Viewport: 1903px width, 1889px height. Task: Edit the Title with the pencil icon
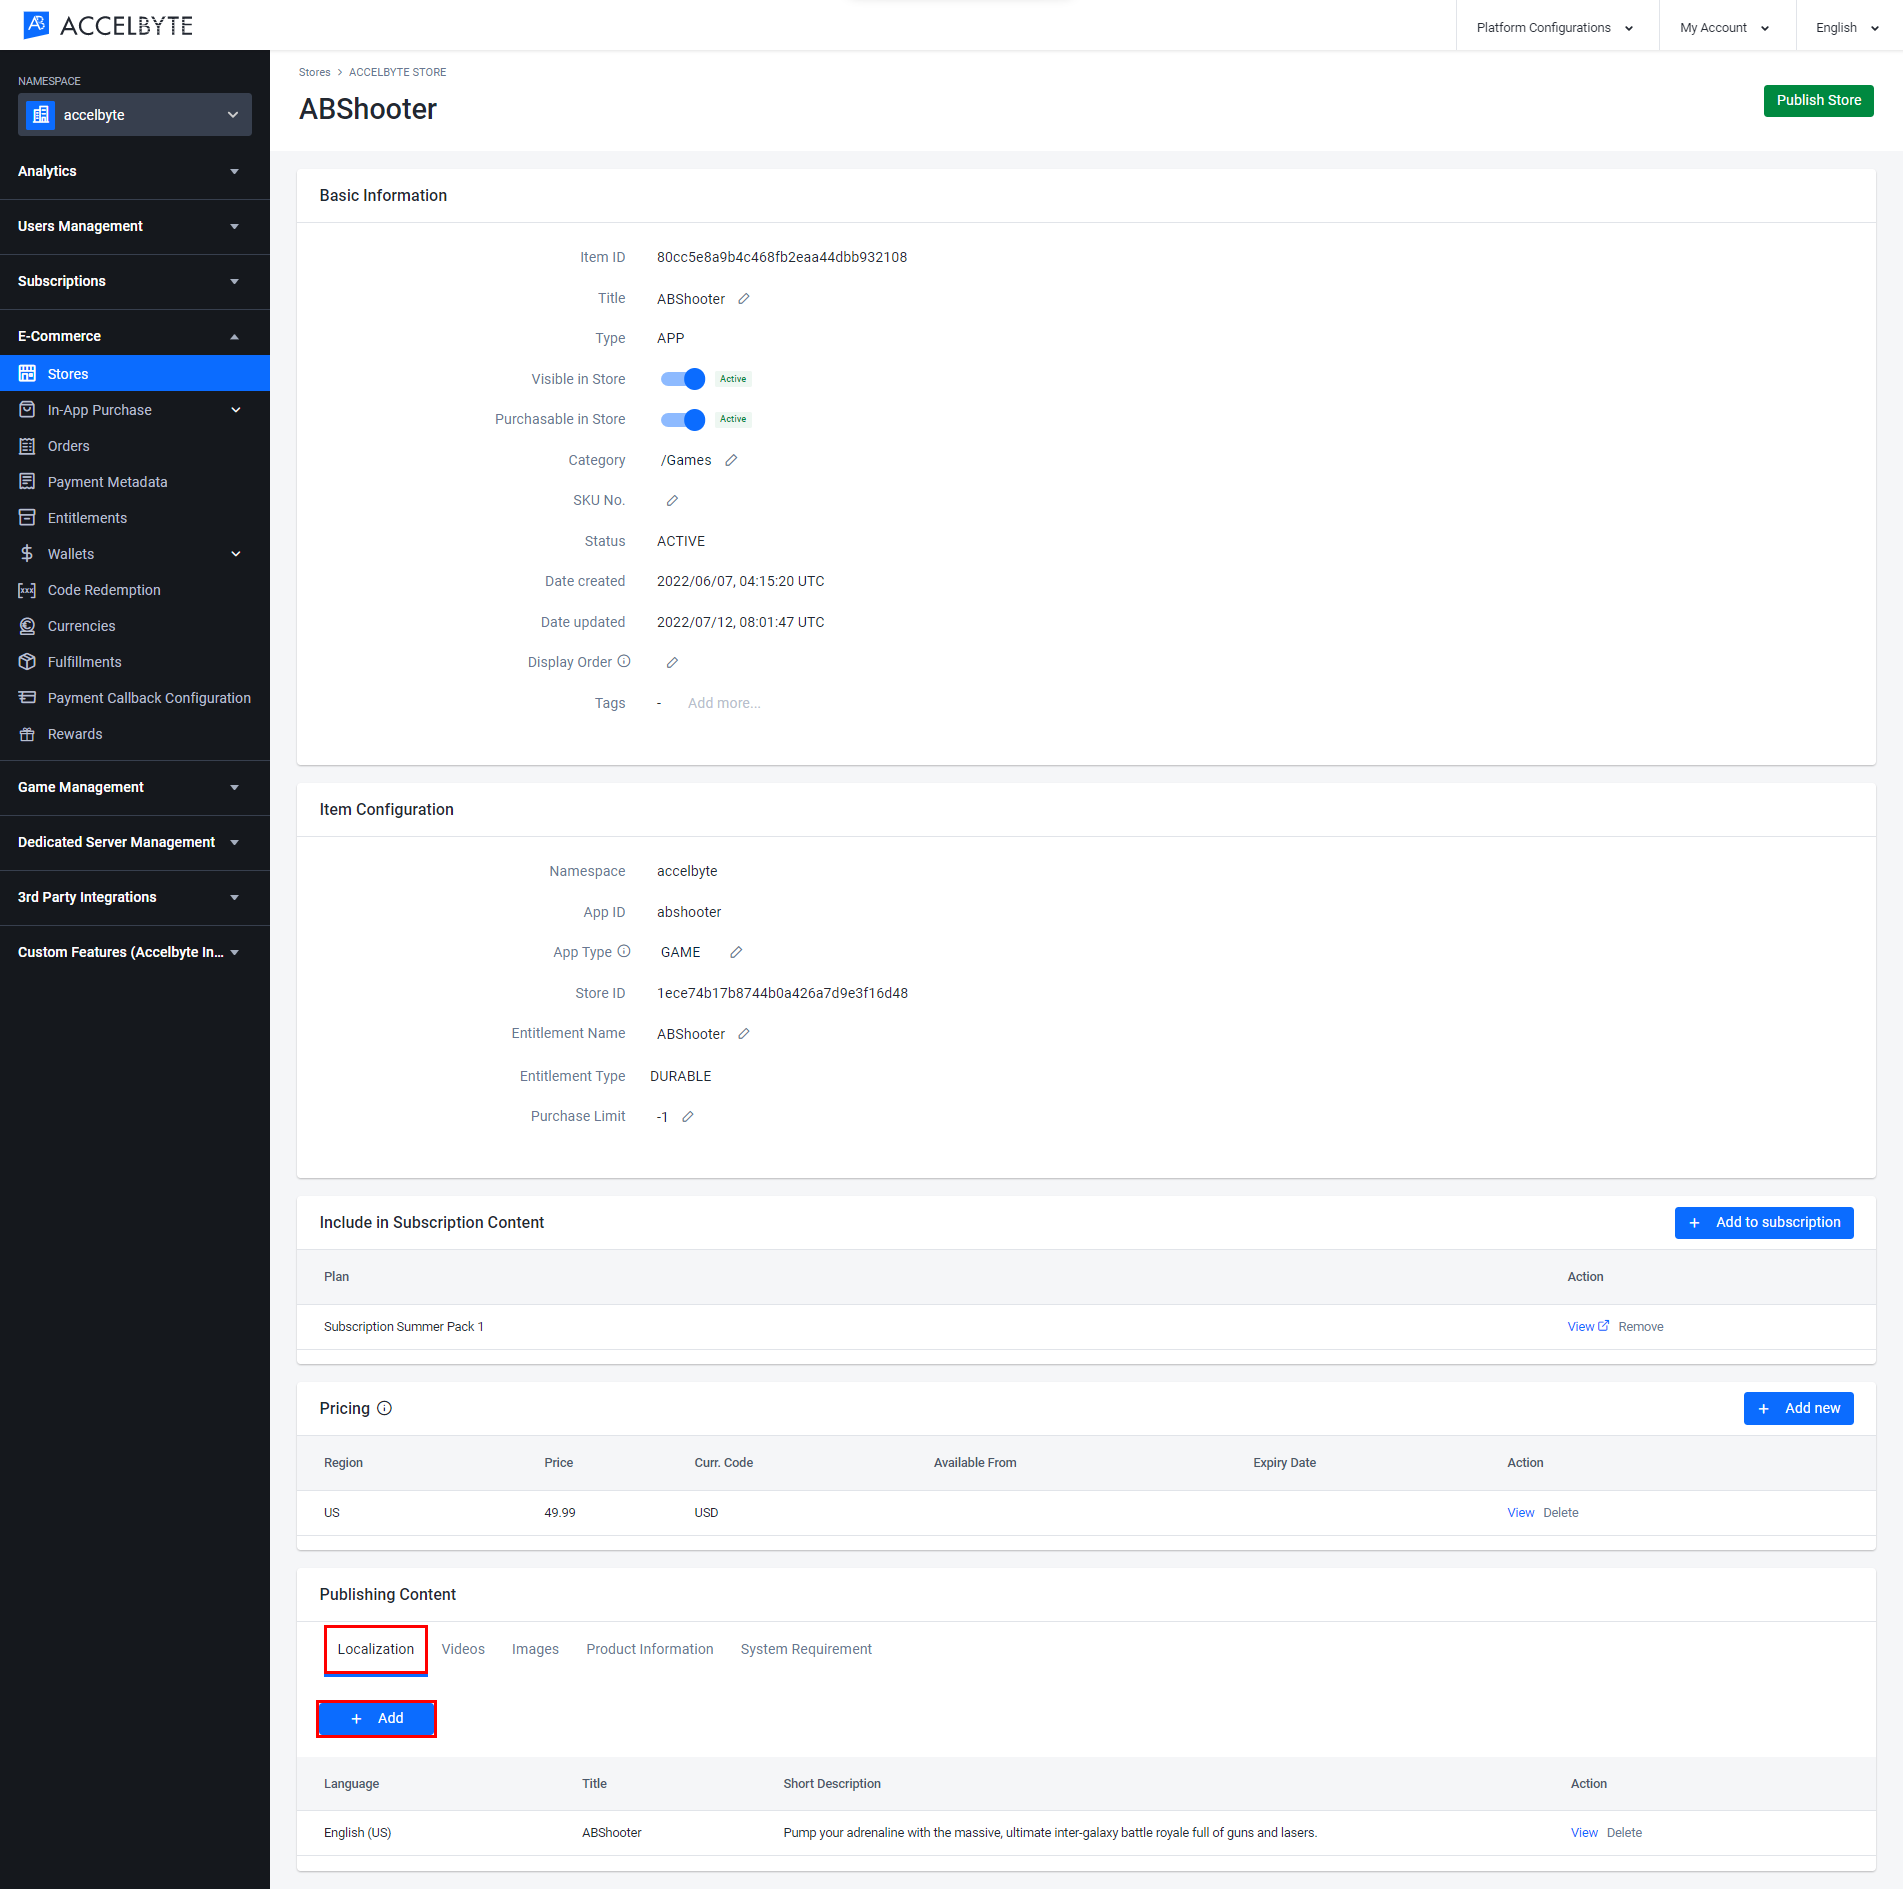pos(744,299)
